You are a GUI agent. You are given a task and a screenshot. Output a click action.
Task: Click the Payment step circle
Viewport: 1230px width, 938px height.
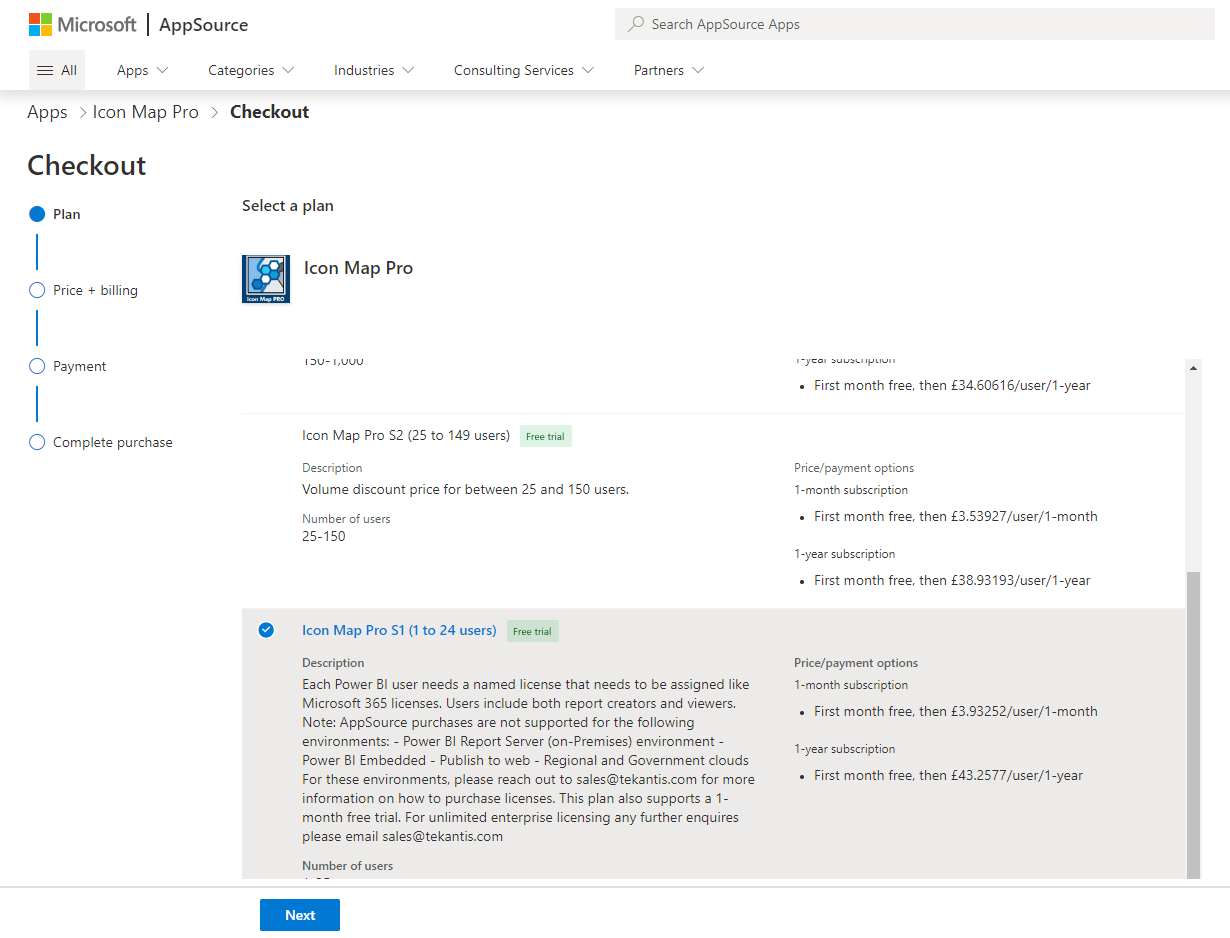click(x=37, y=366)
